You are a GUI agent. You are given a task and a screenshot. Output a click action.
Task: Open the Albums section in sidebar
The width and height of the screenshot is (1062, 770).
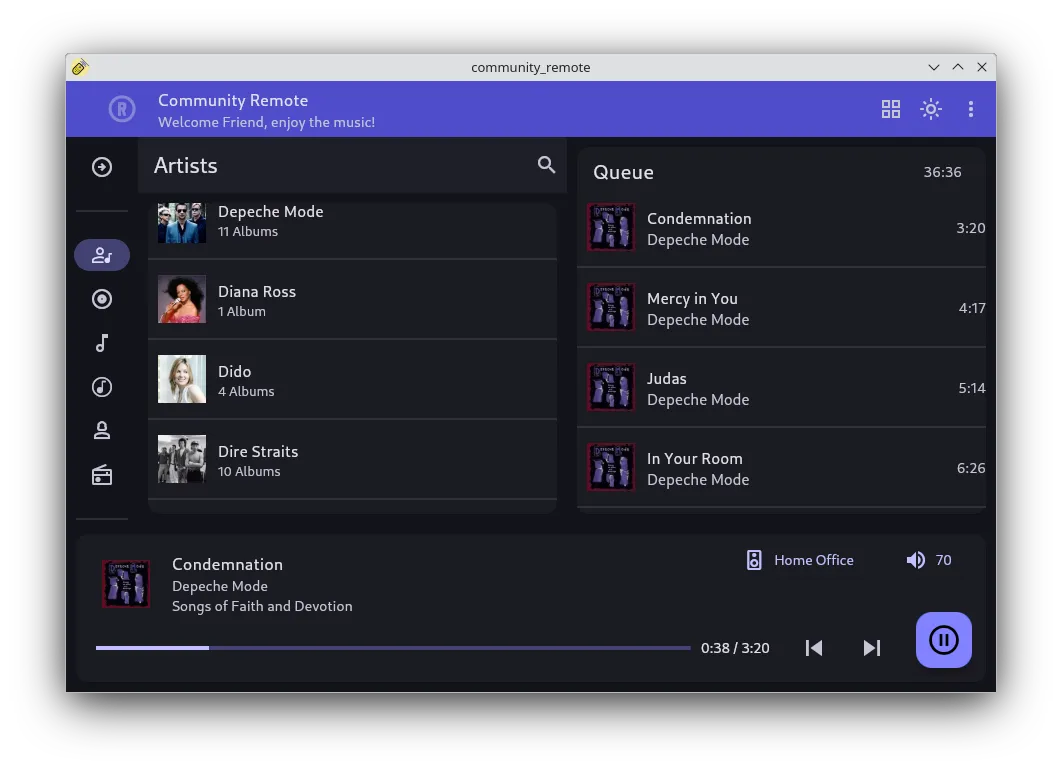(x=102, y=299)
